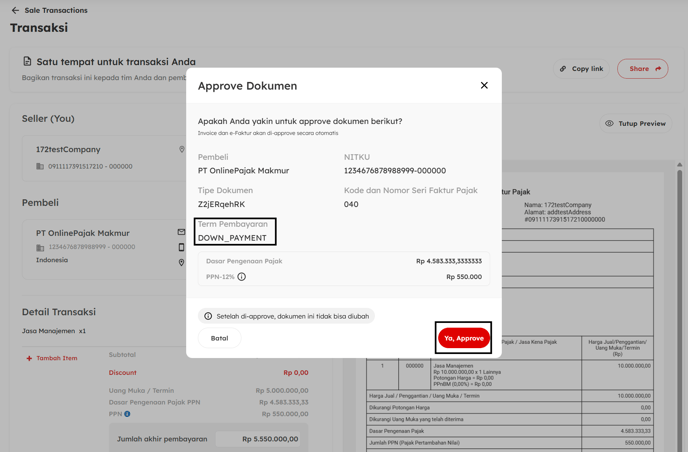Confirm with the Ya, Approve button

464,338
